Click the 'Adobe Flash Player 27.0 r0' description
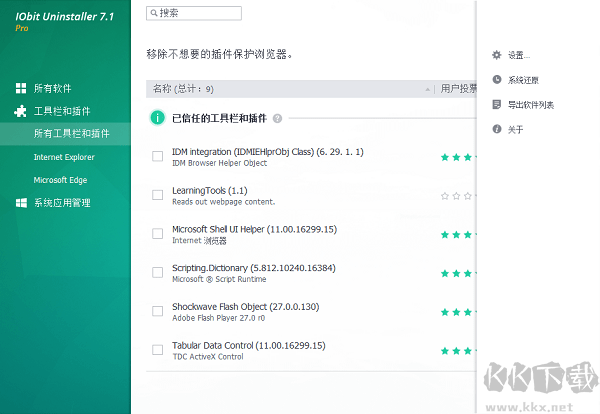Image resolution: width=600 pixels, height=414 pixels. click(x=218, y=318)
